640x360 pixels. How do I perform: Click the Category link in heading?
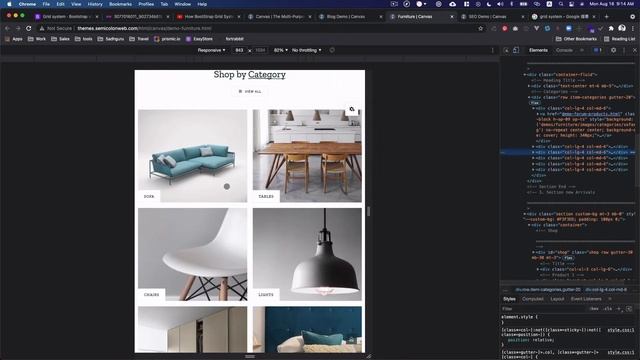pyautogui.click(x=267, y=75)
